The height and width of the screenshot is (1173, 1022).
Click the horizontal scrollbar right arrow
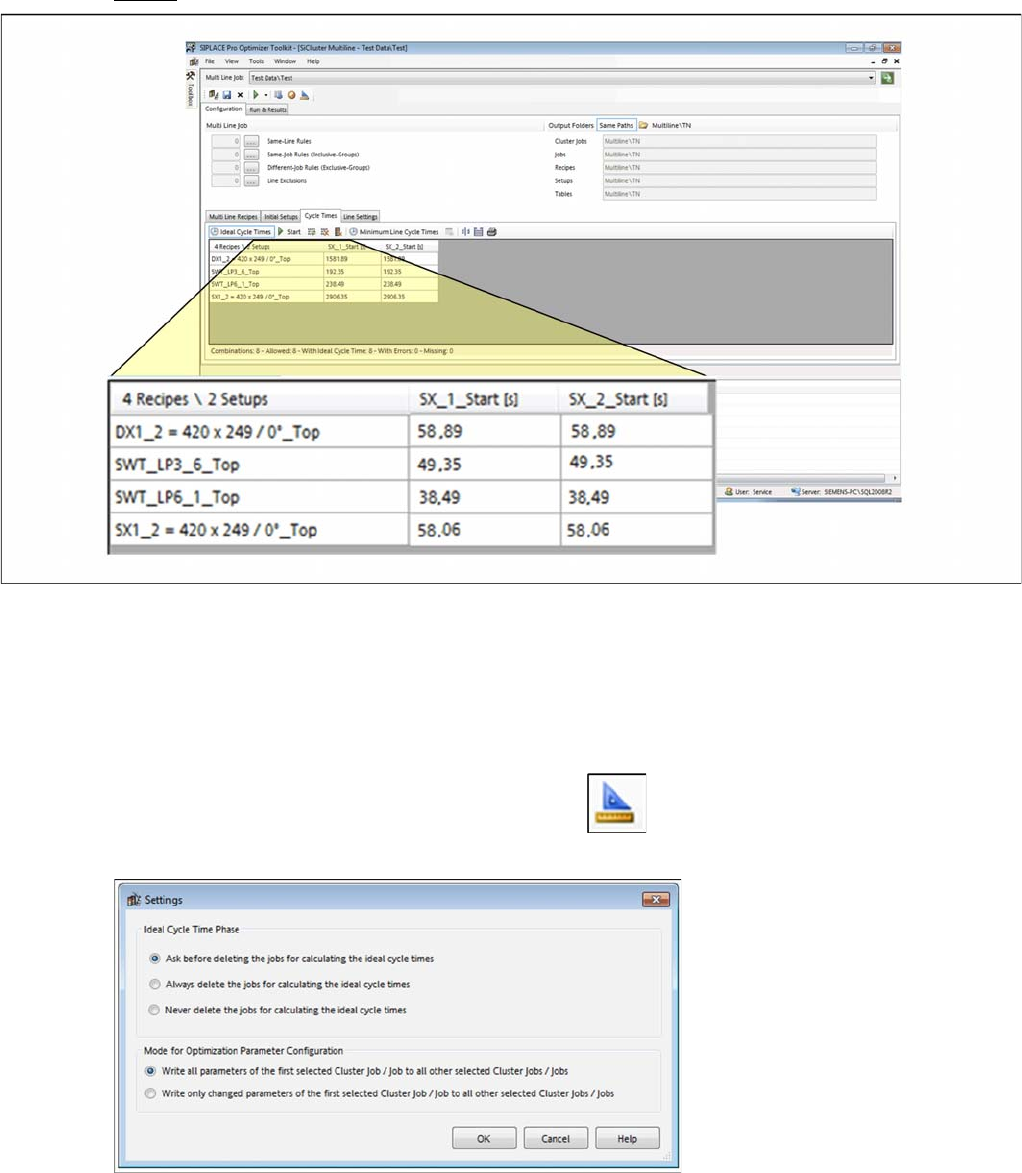coord(895,478)
